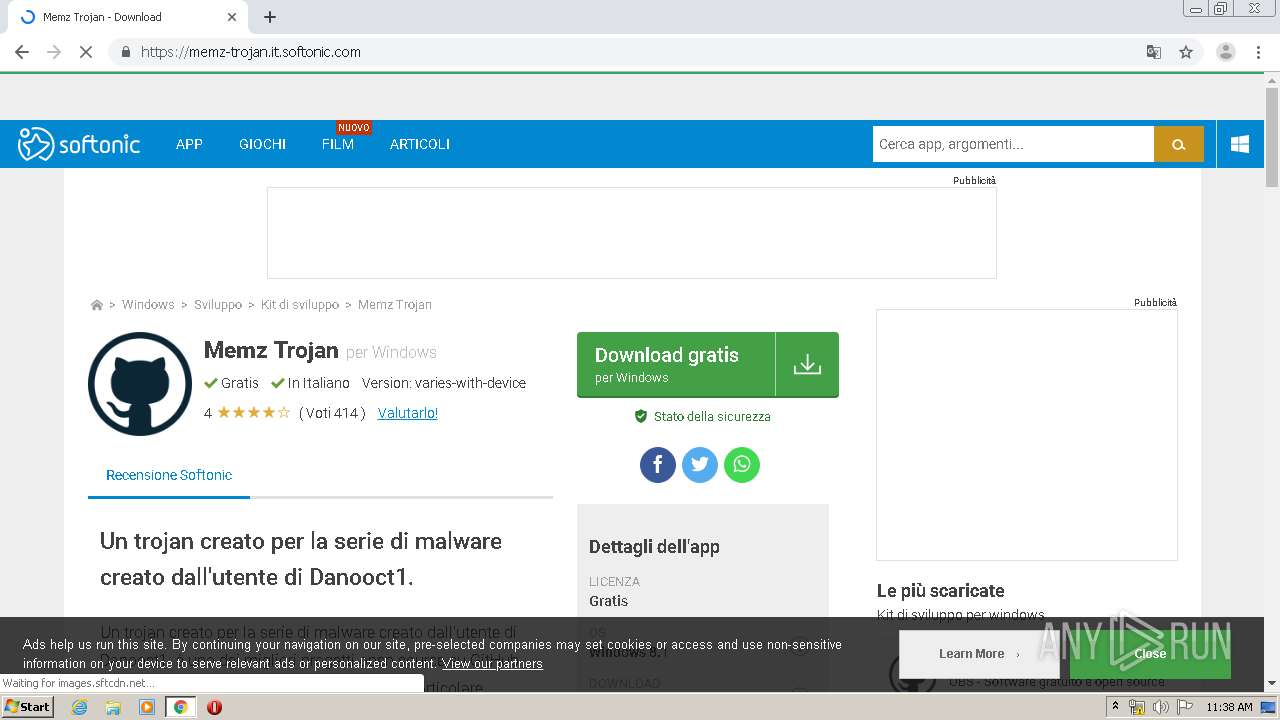
Task: Click the Le più scaricate heading
Action: (940, 591)
